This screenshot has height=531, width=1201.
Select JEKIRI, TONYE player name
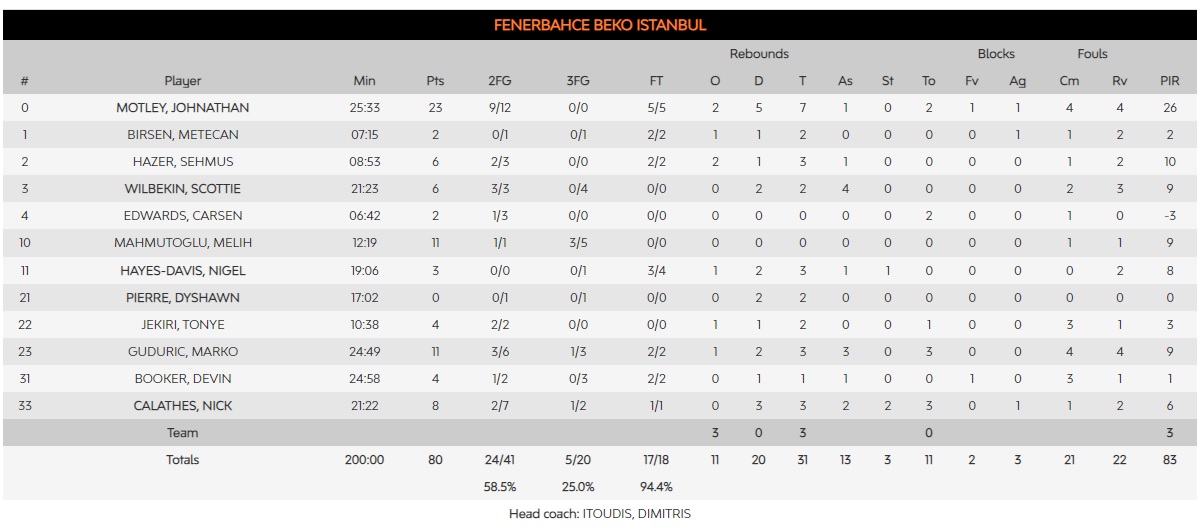click(x=183, y=324)
